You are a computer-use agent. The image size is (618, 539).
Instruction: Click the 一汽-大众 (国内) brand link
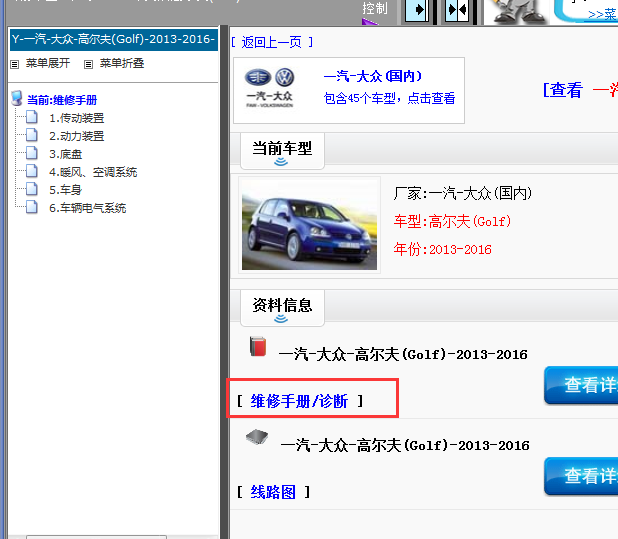coord(373,76)
